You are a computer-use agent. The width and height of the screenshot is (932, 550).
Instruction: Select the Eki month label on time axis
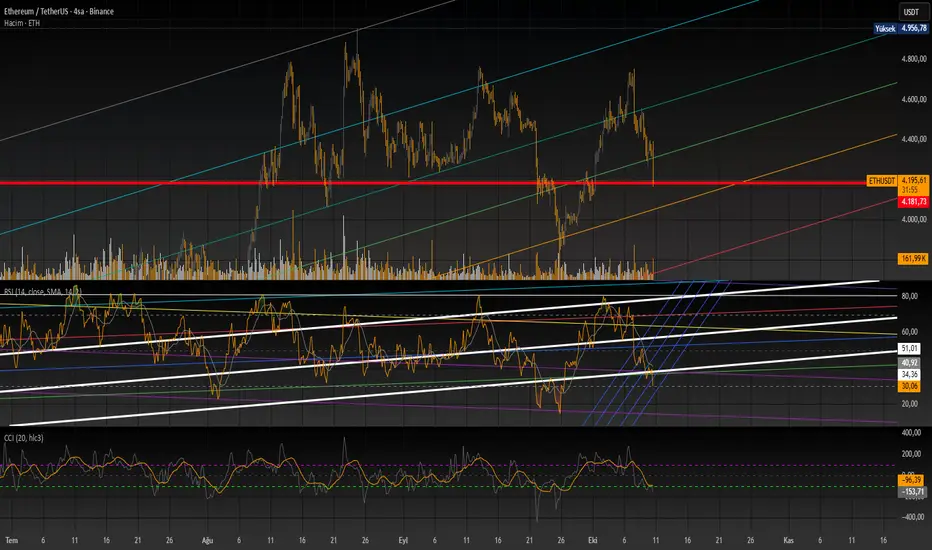[x=592, y=540]
